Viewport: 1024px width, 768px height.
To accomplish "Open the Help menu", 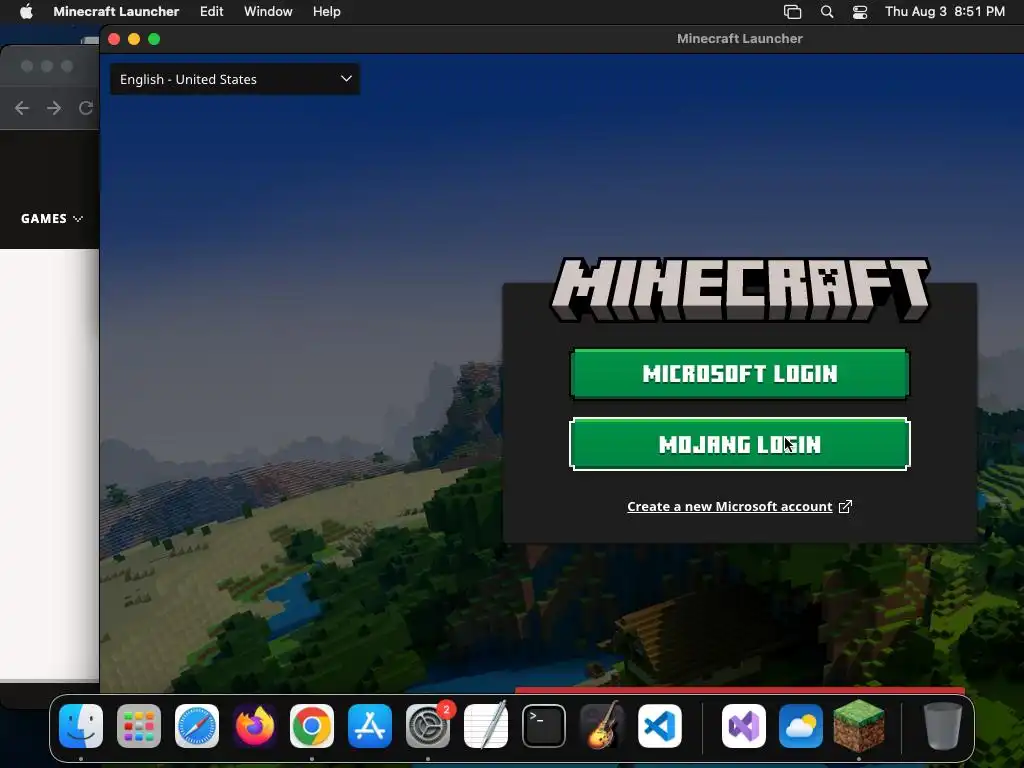I will coord(327,12).
